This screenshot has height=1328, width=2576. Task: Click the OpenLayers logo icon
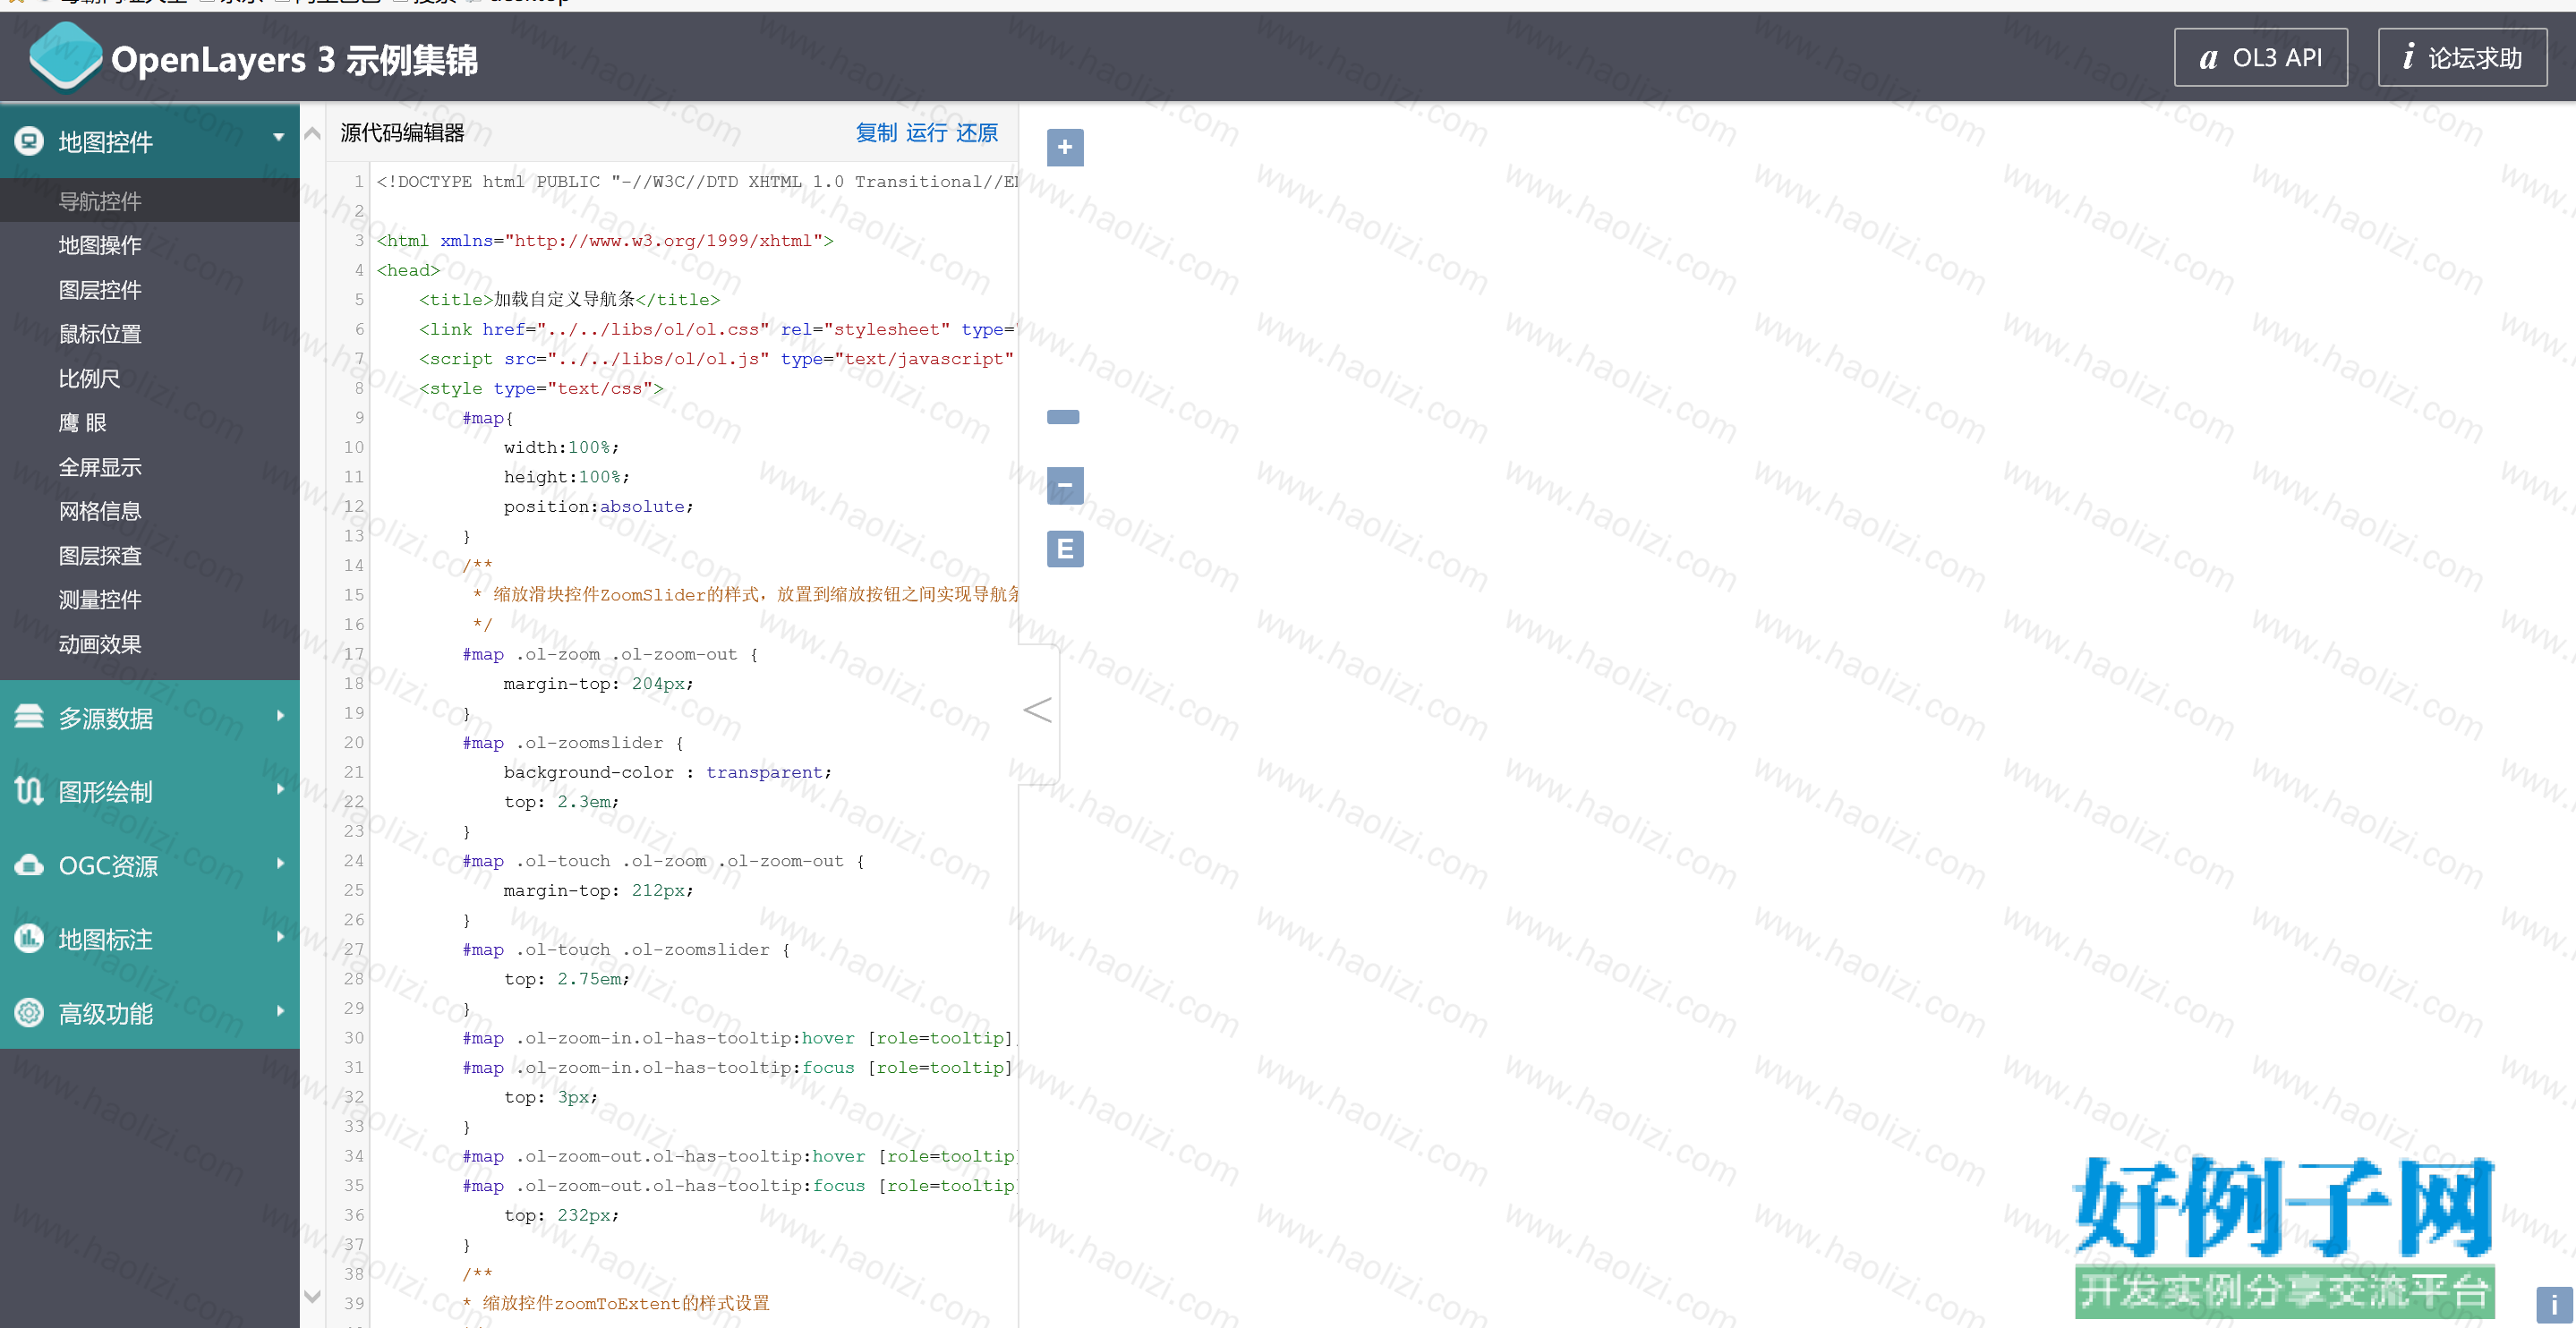pos(66,57)
